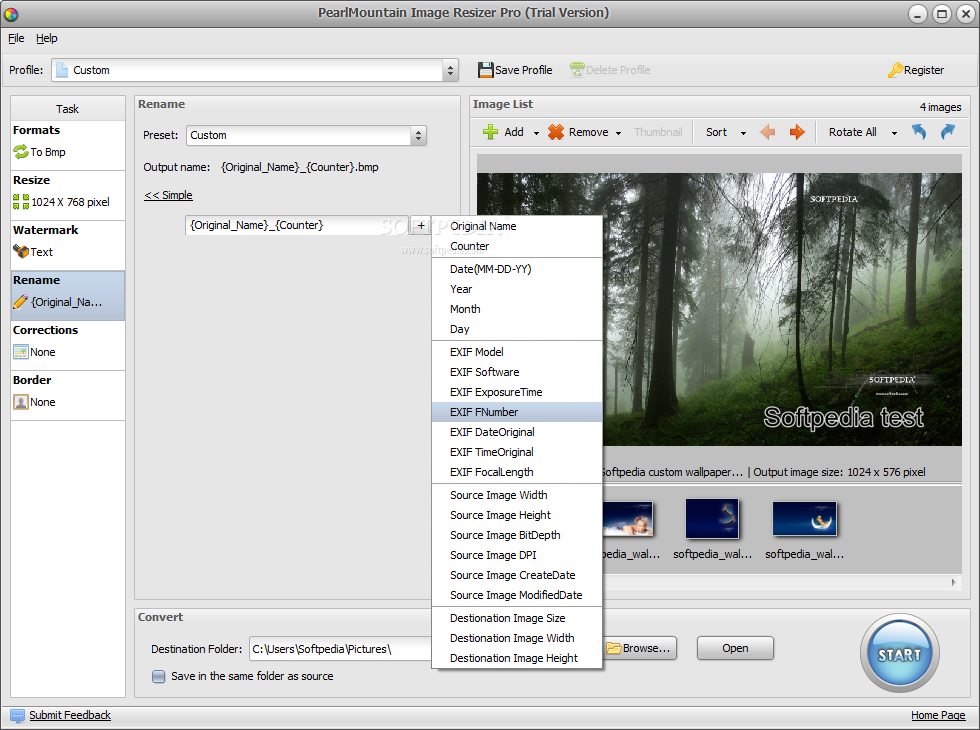Screen dimensions: 980x730
Task: Select EXIF FocalLength menu entry
Action: 517,472
